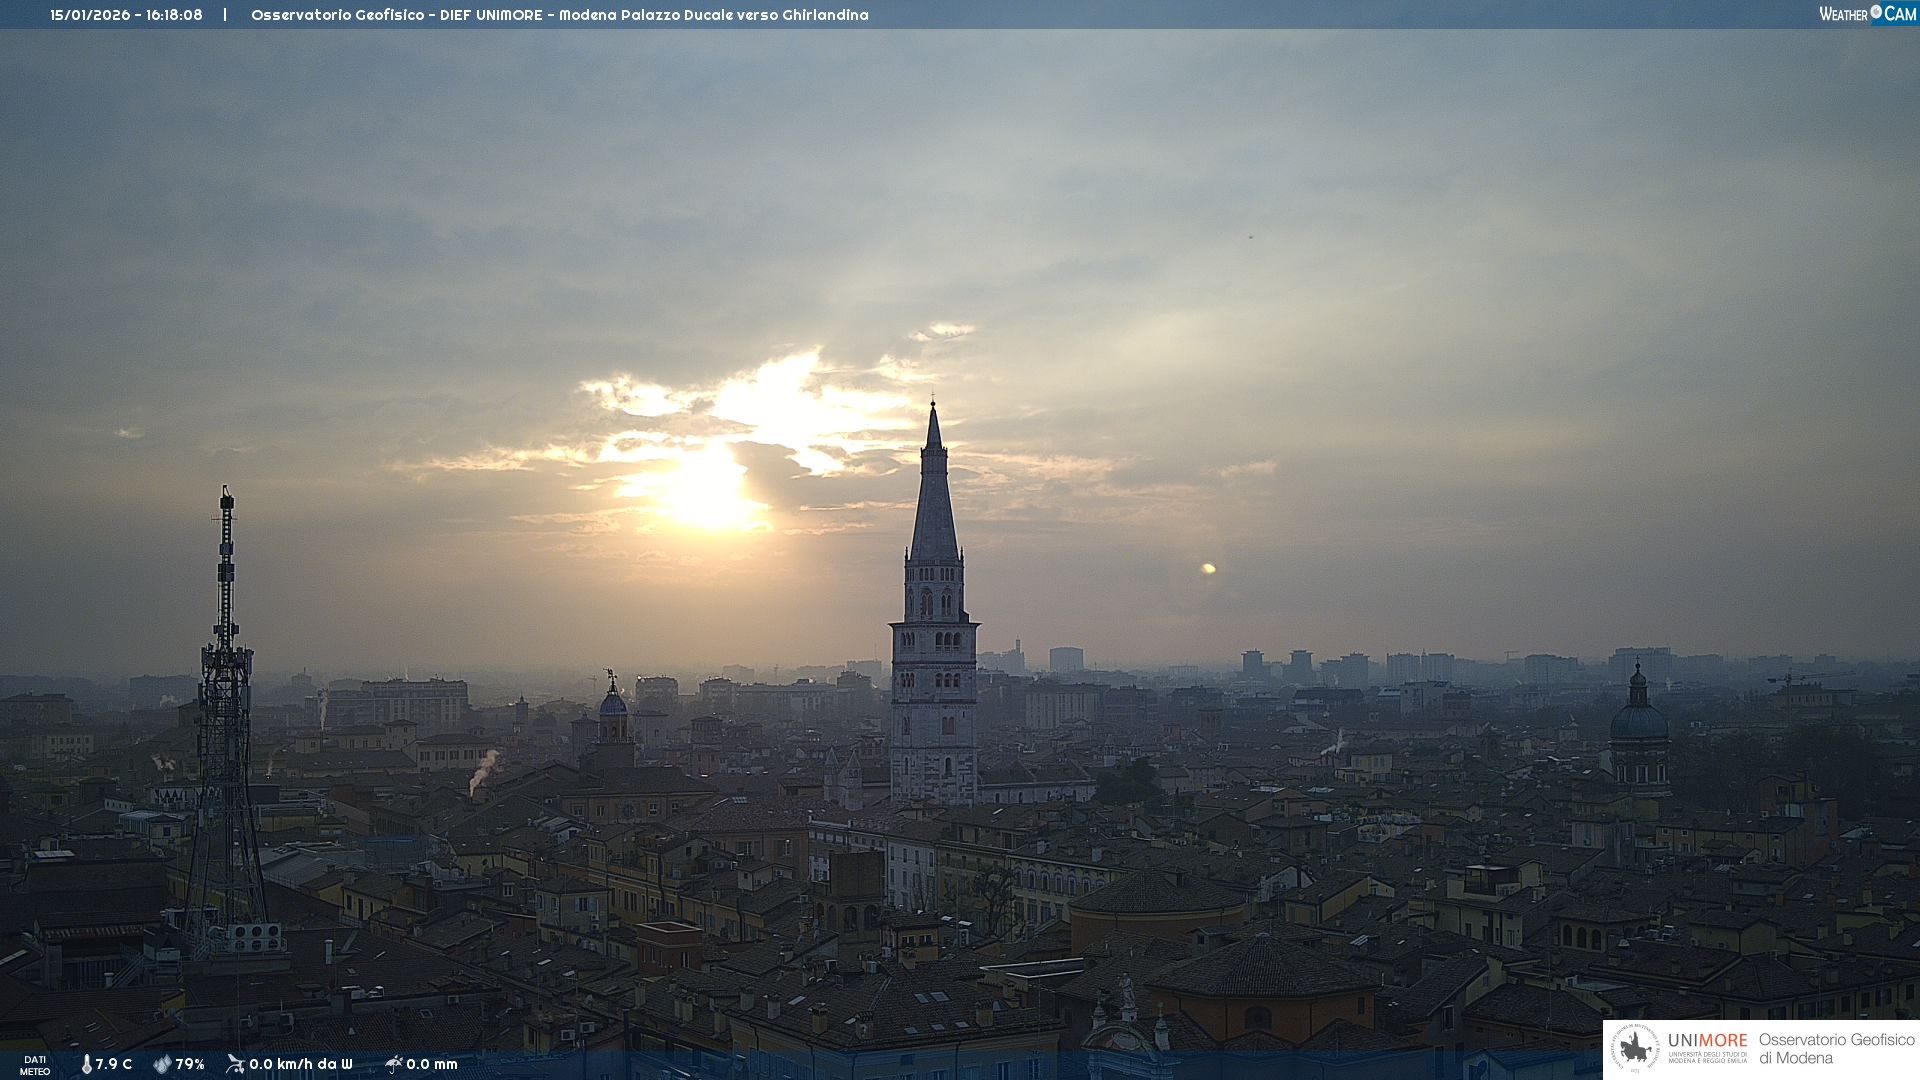Click the 79% humidity value
Screen dimensions: 1920x1080
point(190,1064)
